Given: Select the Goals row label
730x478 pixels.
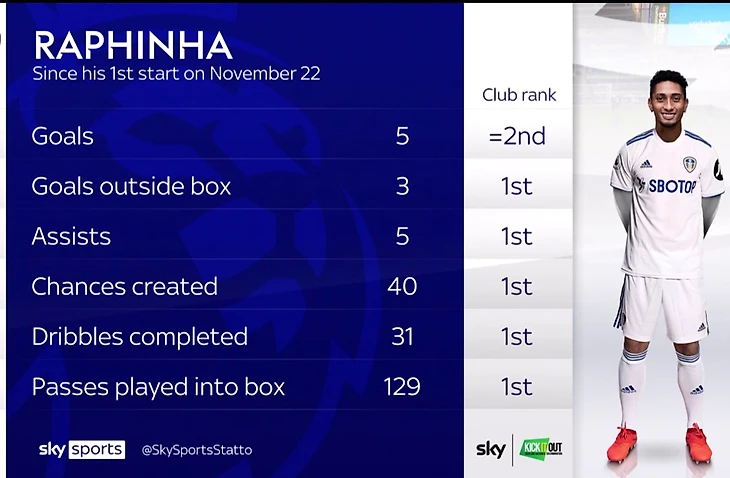Looking at the screenshot, I should (x=62, y=136).
